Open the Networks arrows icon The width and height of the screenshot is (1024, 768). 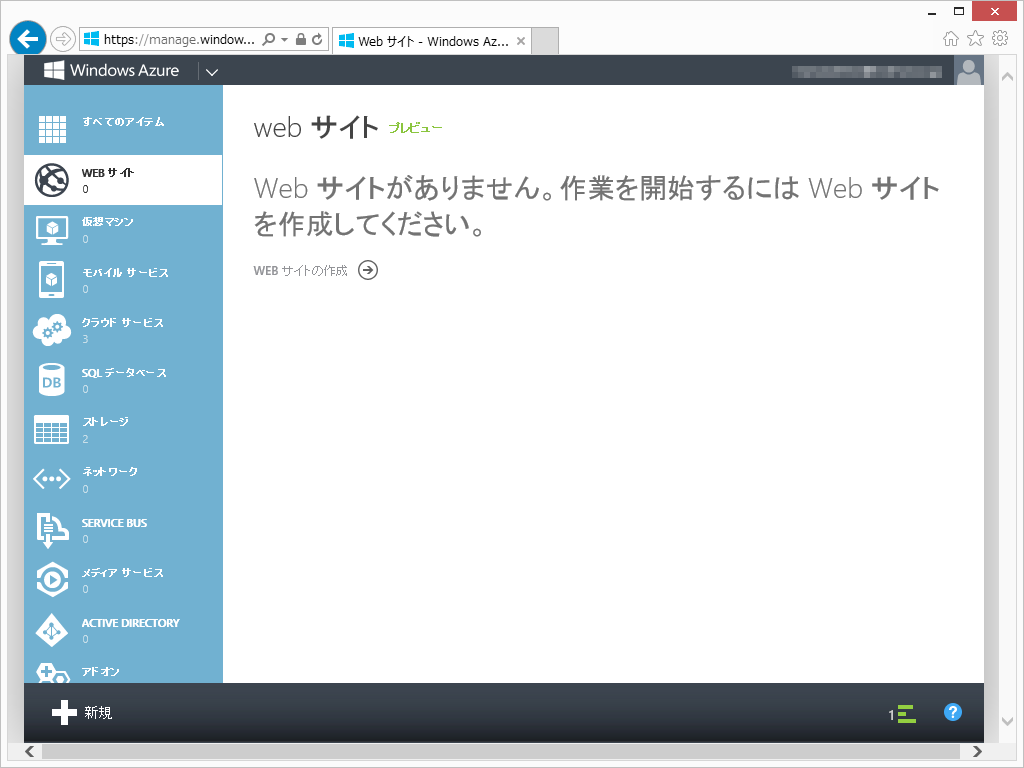pos(52,479)
